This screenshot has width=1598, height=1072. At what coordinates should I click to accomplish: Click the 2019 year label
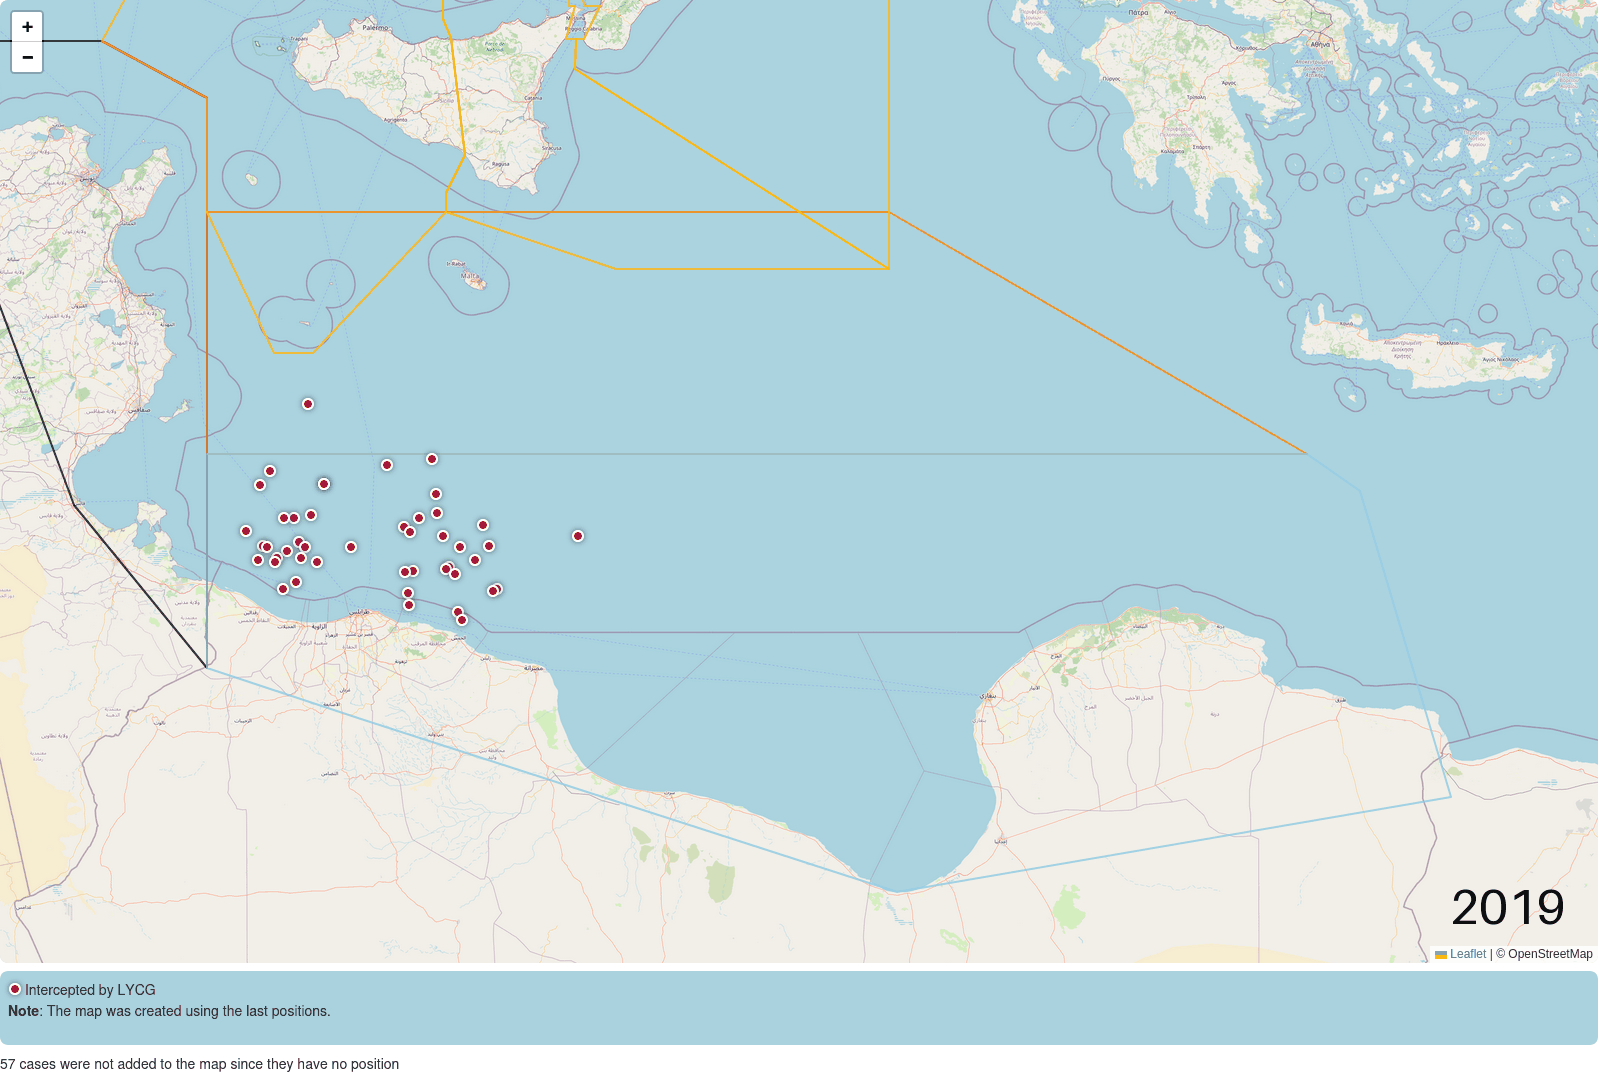pos(1507,907)
